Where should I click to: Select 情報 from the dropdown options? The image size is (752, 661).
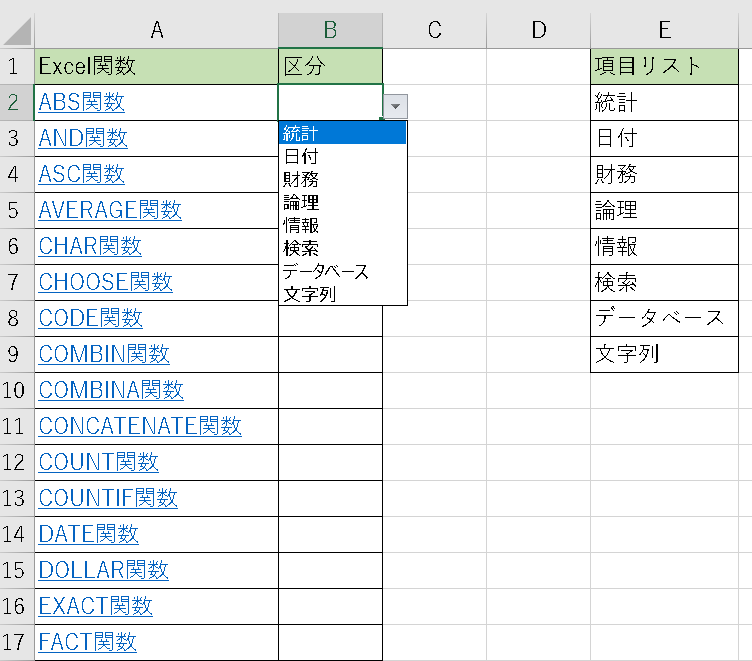pos(342,225)
